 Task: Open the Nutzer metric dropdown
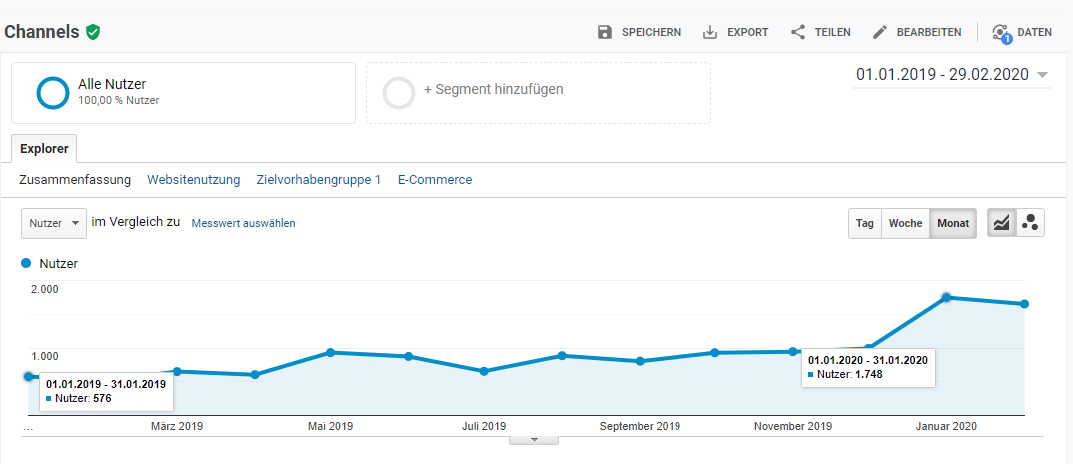pyautogui.click(x=54, y=223)
